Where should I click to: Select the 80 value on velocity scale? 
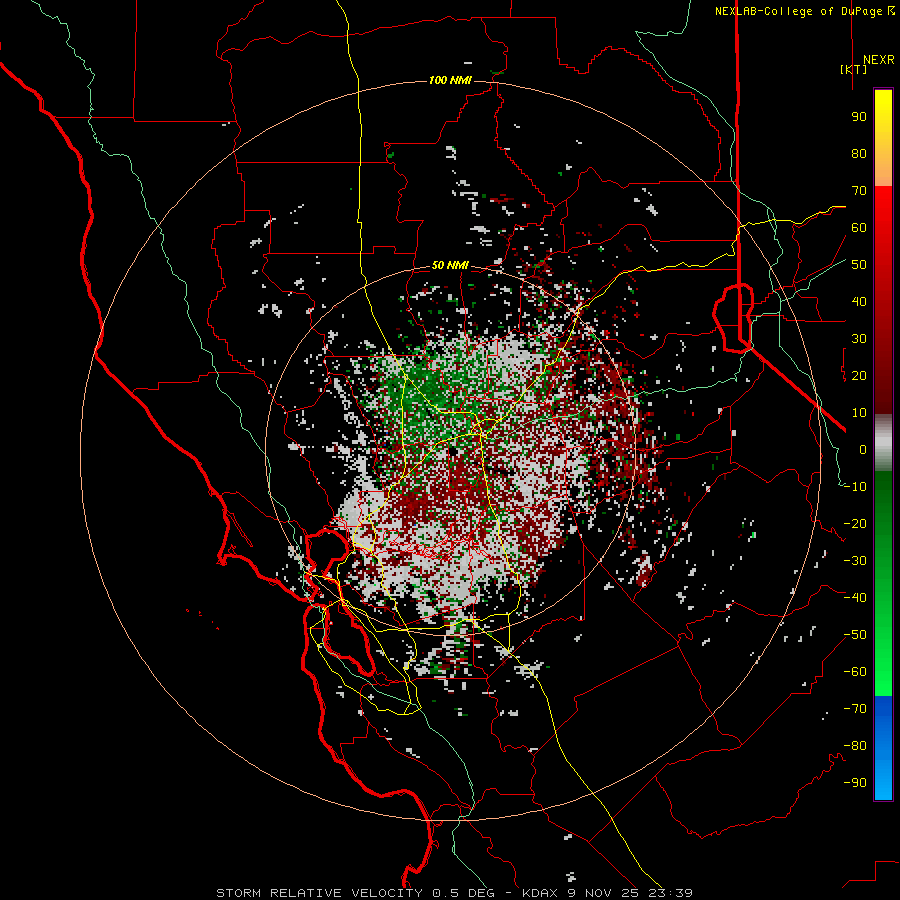pos(859,154)
